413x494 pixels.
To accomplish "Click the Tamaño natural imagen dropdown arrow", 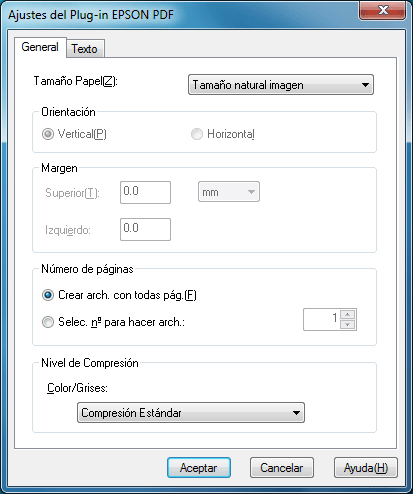I will coord(365,85).
